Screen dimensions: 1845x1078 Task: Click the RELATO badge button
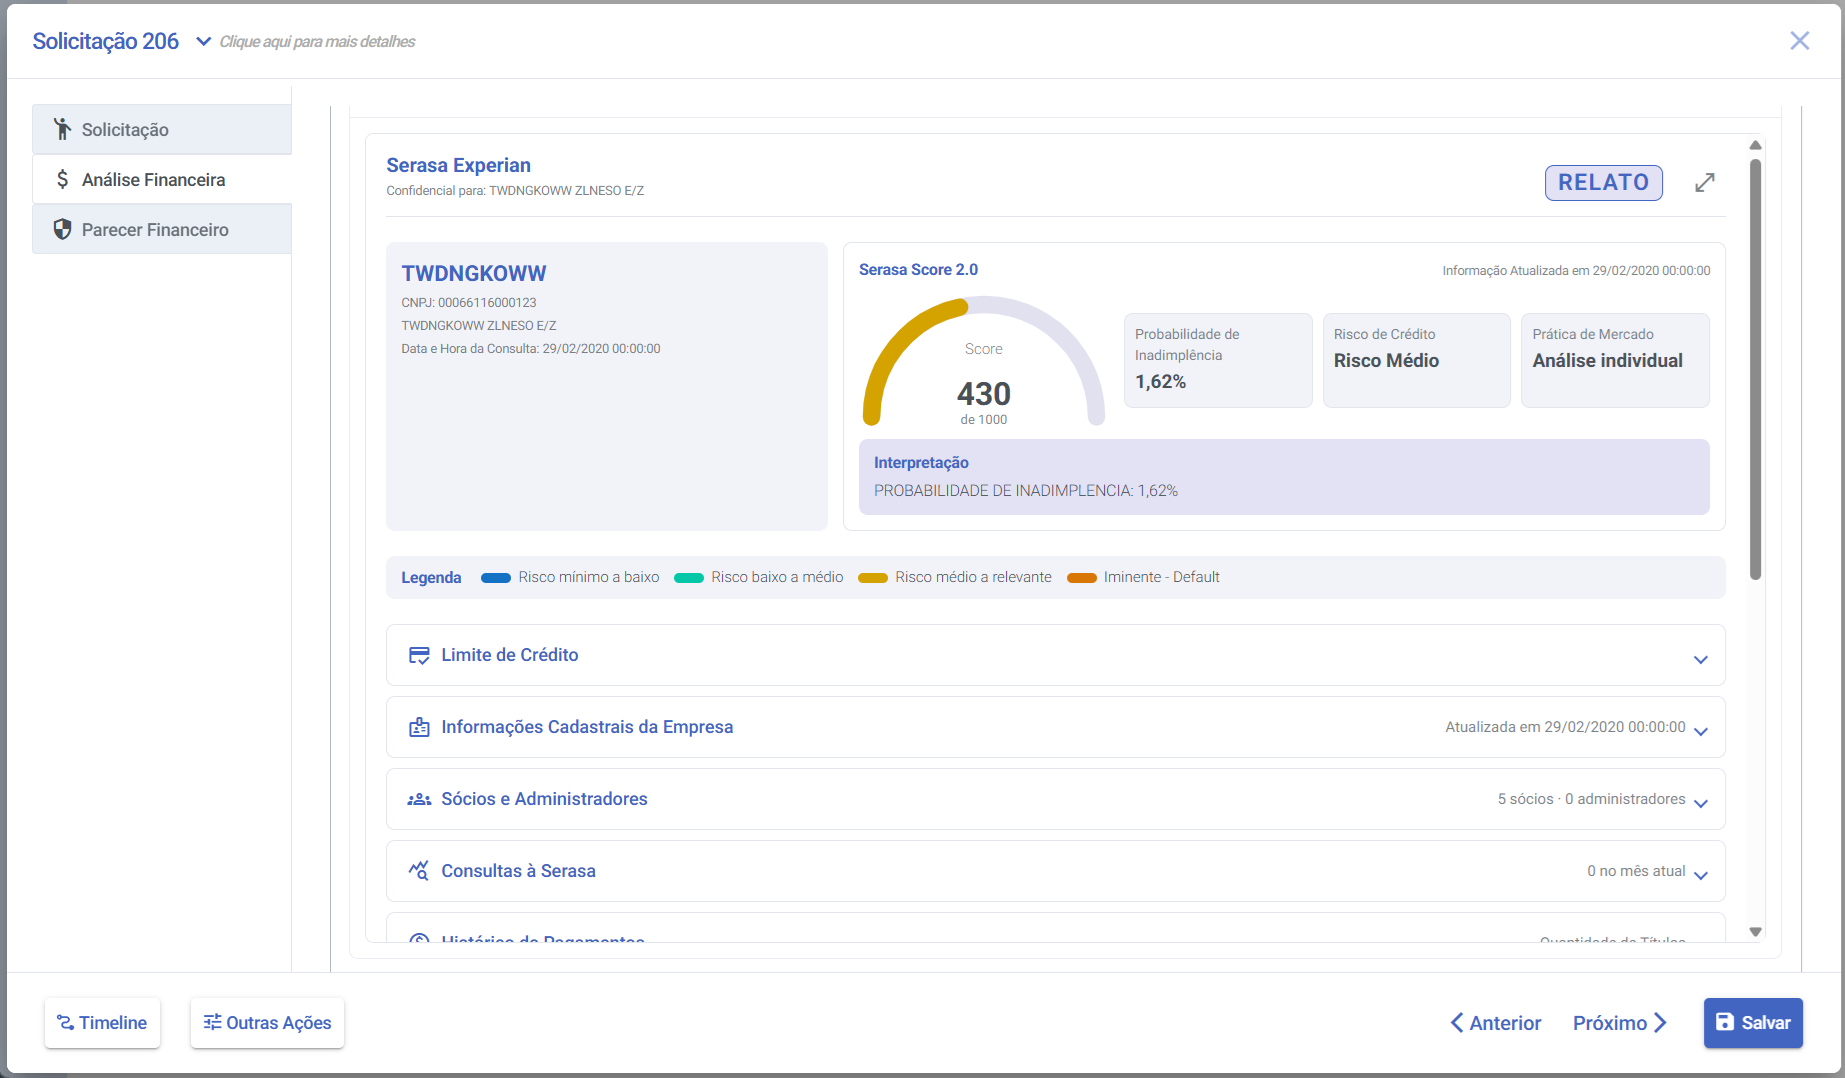(x=1603, y=182)
